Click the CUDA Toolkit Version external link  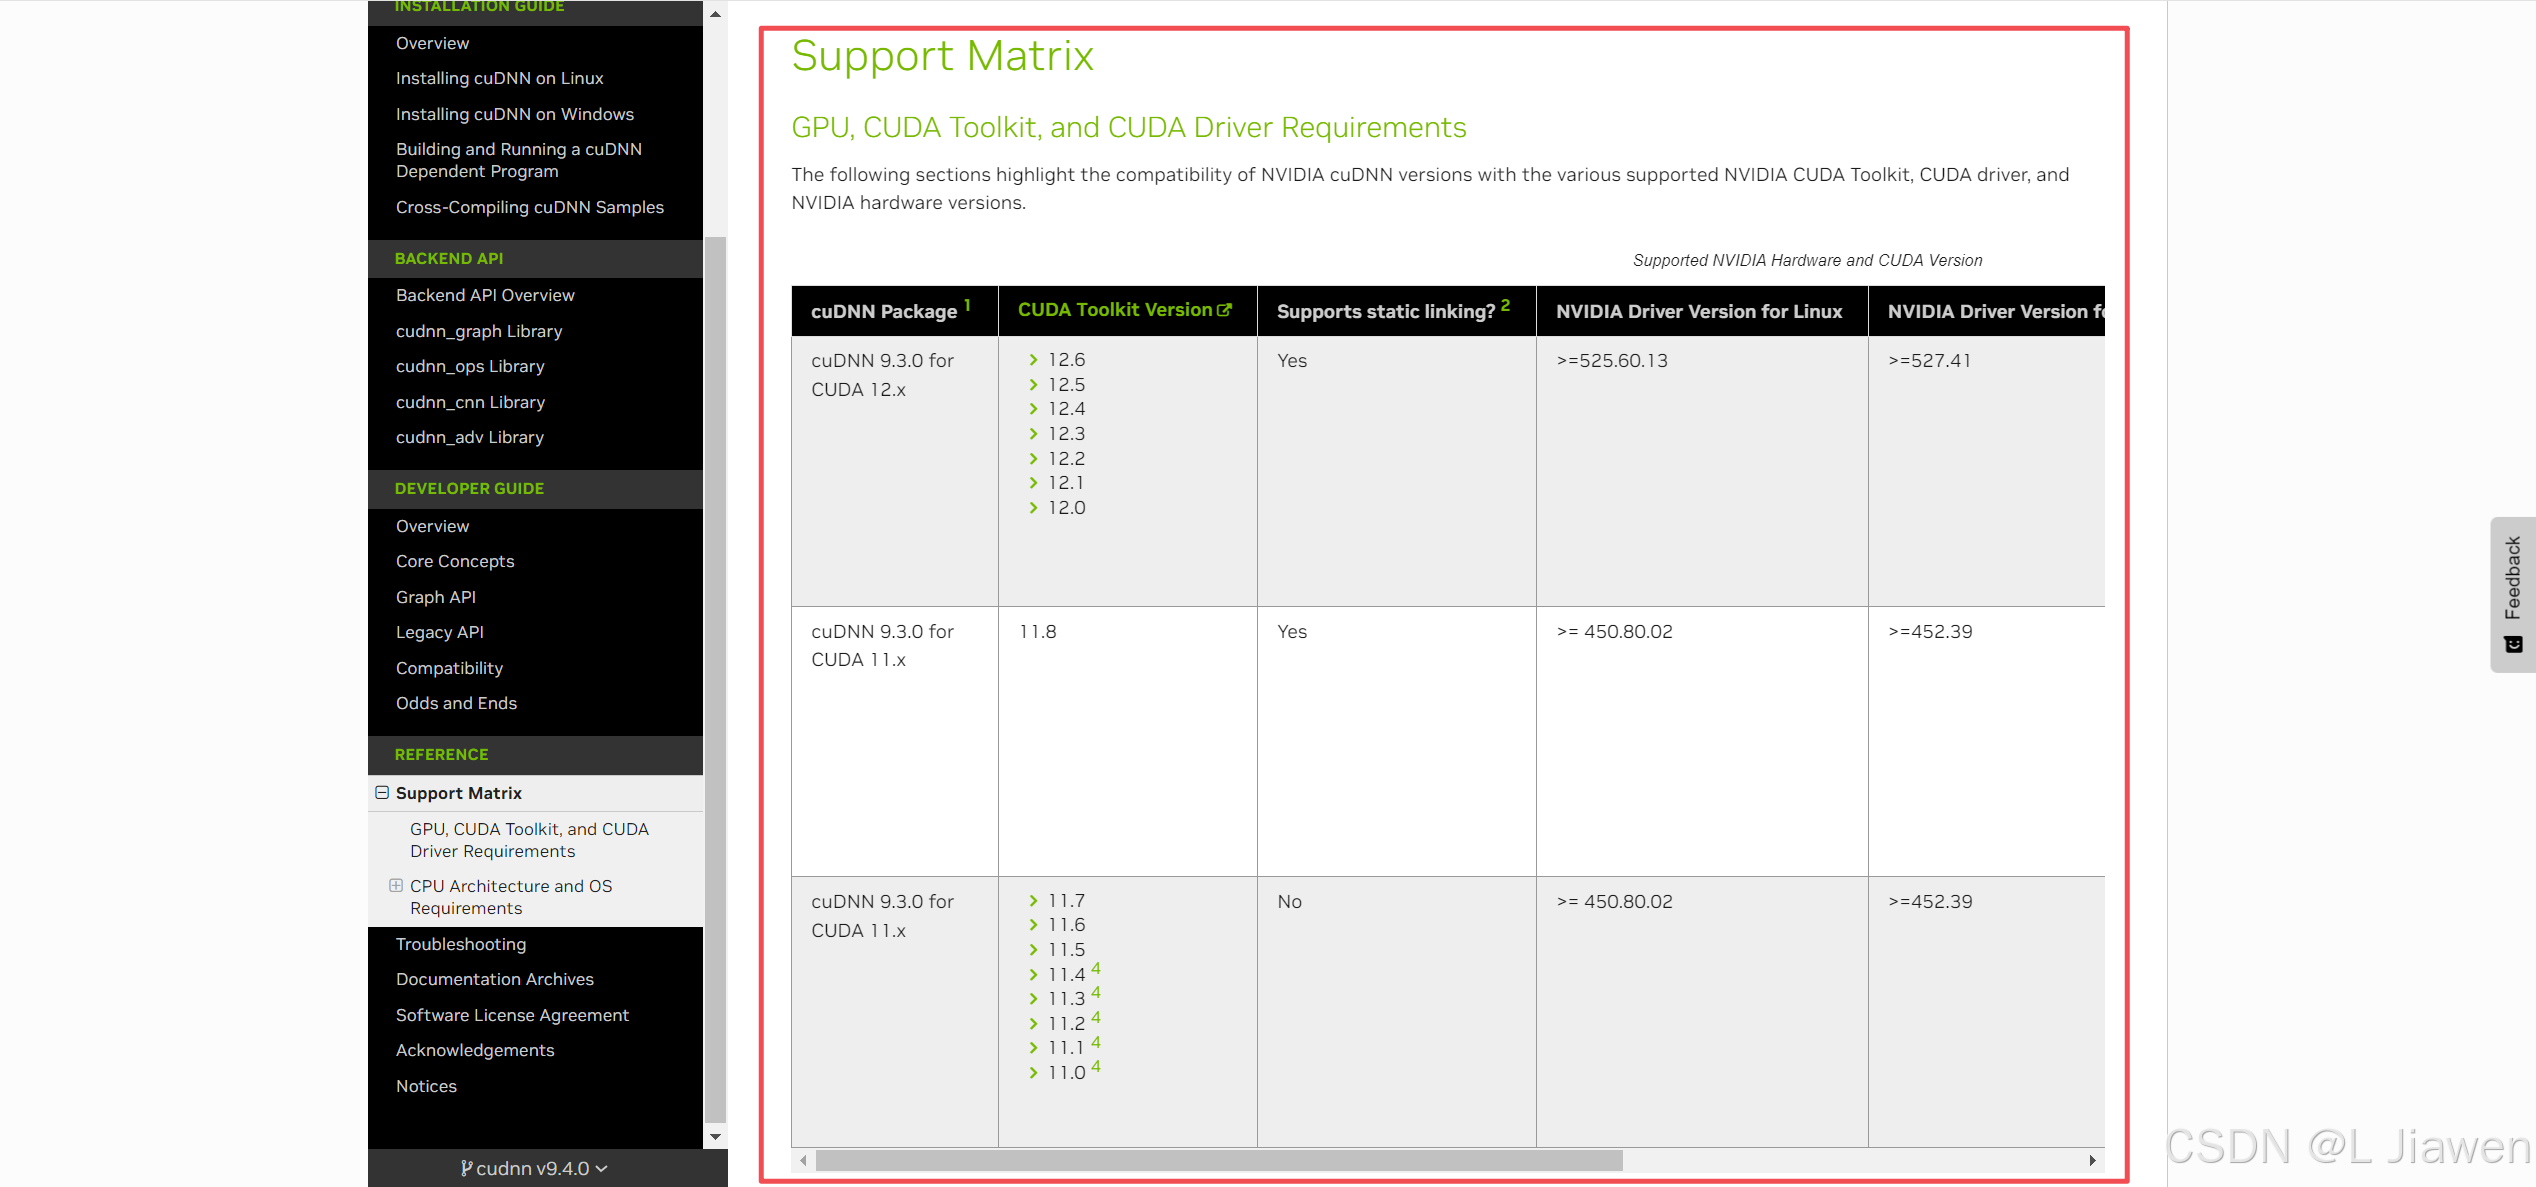pyautogui.click(x=1125, y=310)
